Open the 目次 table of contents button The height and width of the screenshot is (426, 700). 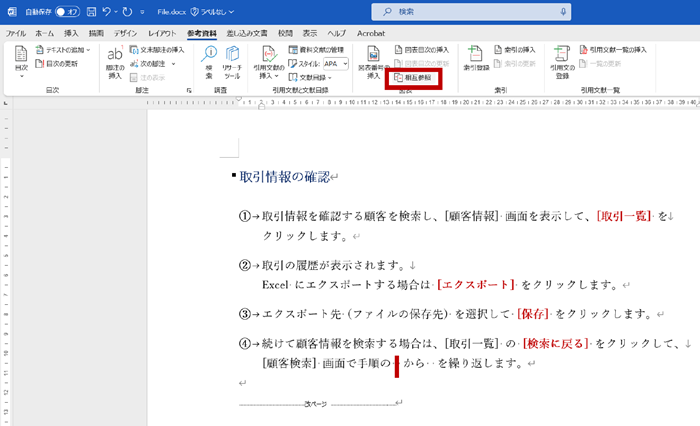click(x=22, y=61)
